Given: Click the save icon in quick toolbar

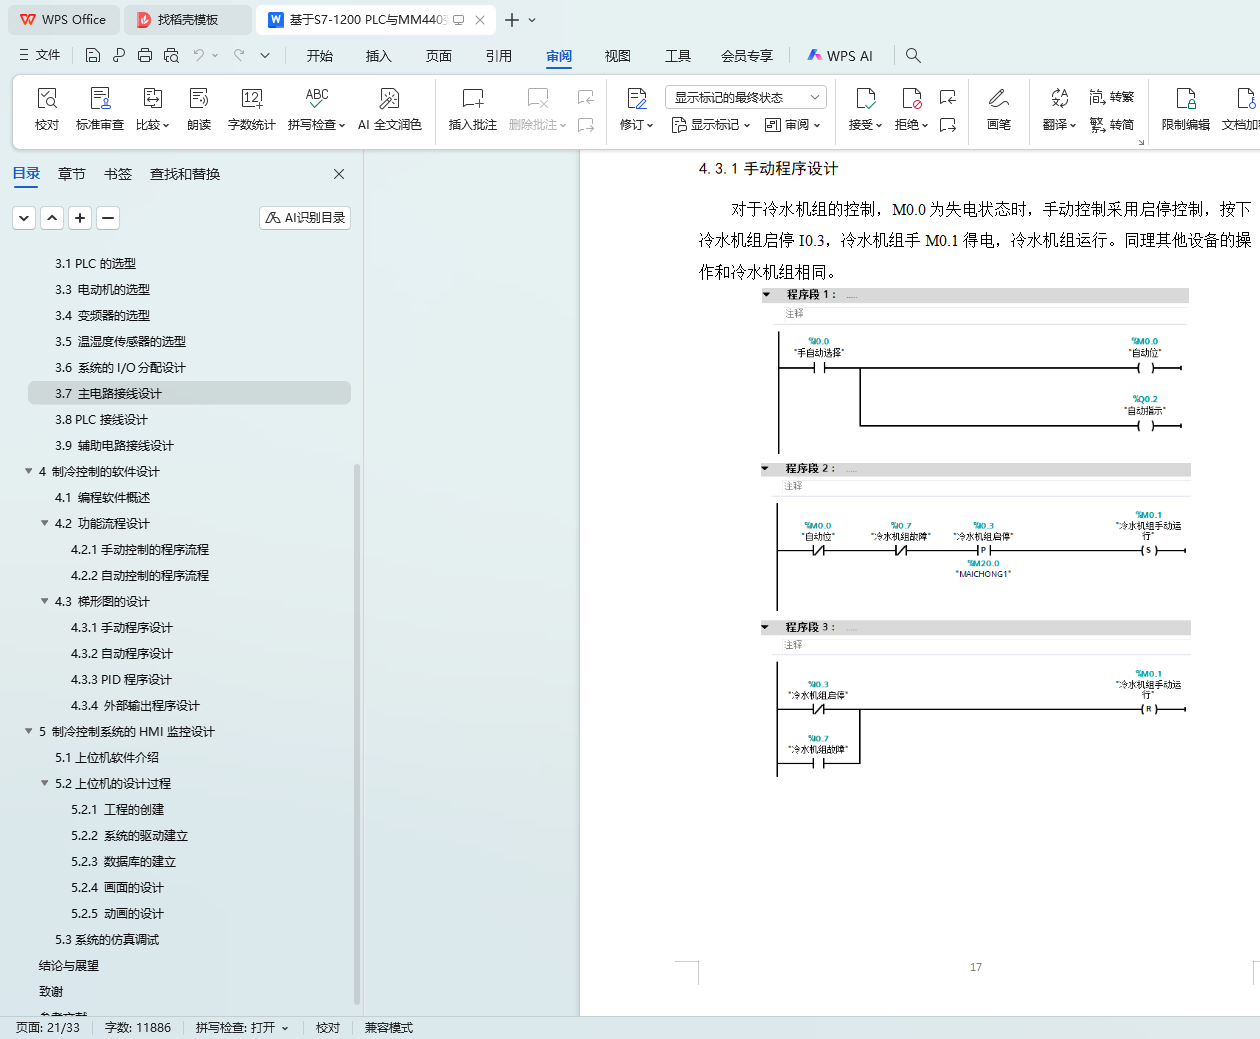Looking at the screenshot, I should point(93,55).
